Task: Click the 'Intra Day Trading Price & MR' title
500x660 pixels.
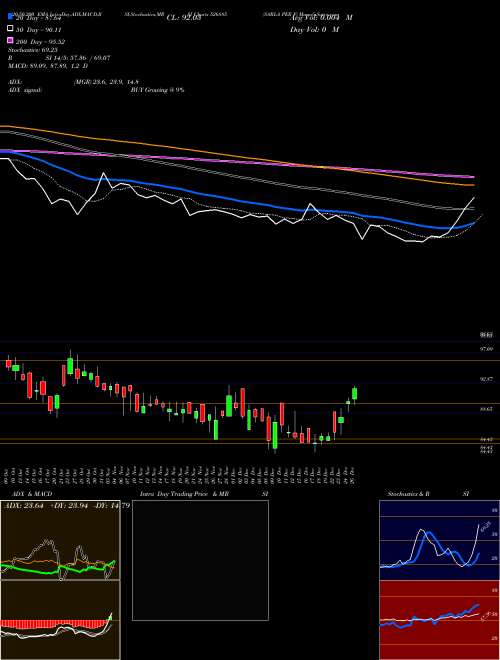Action: tap(184, 494)
